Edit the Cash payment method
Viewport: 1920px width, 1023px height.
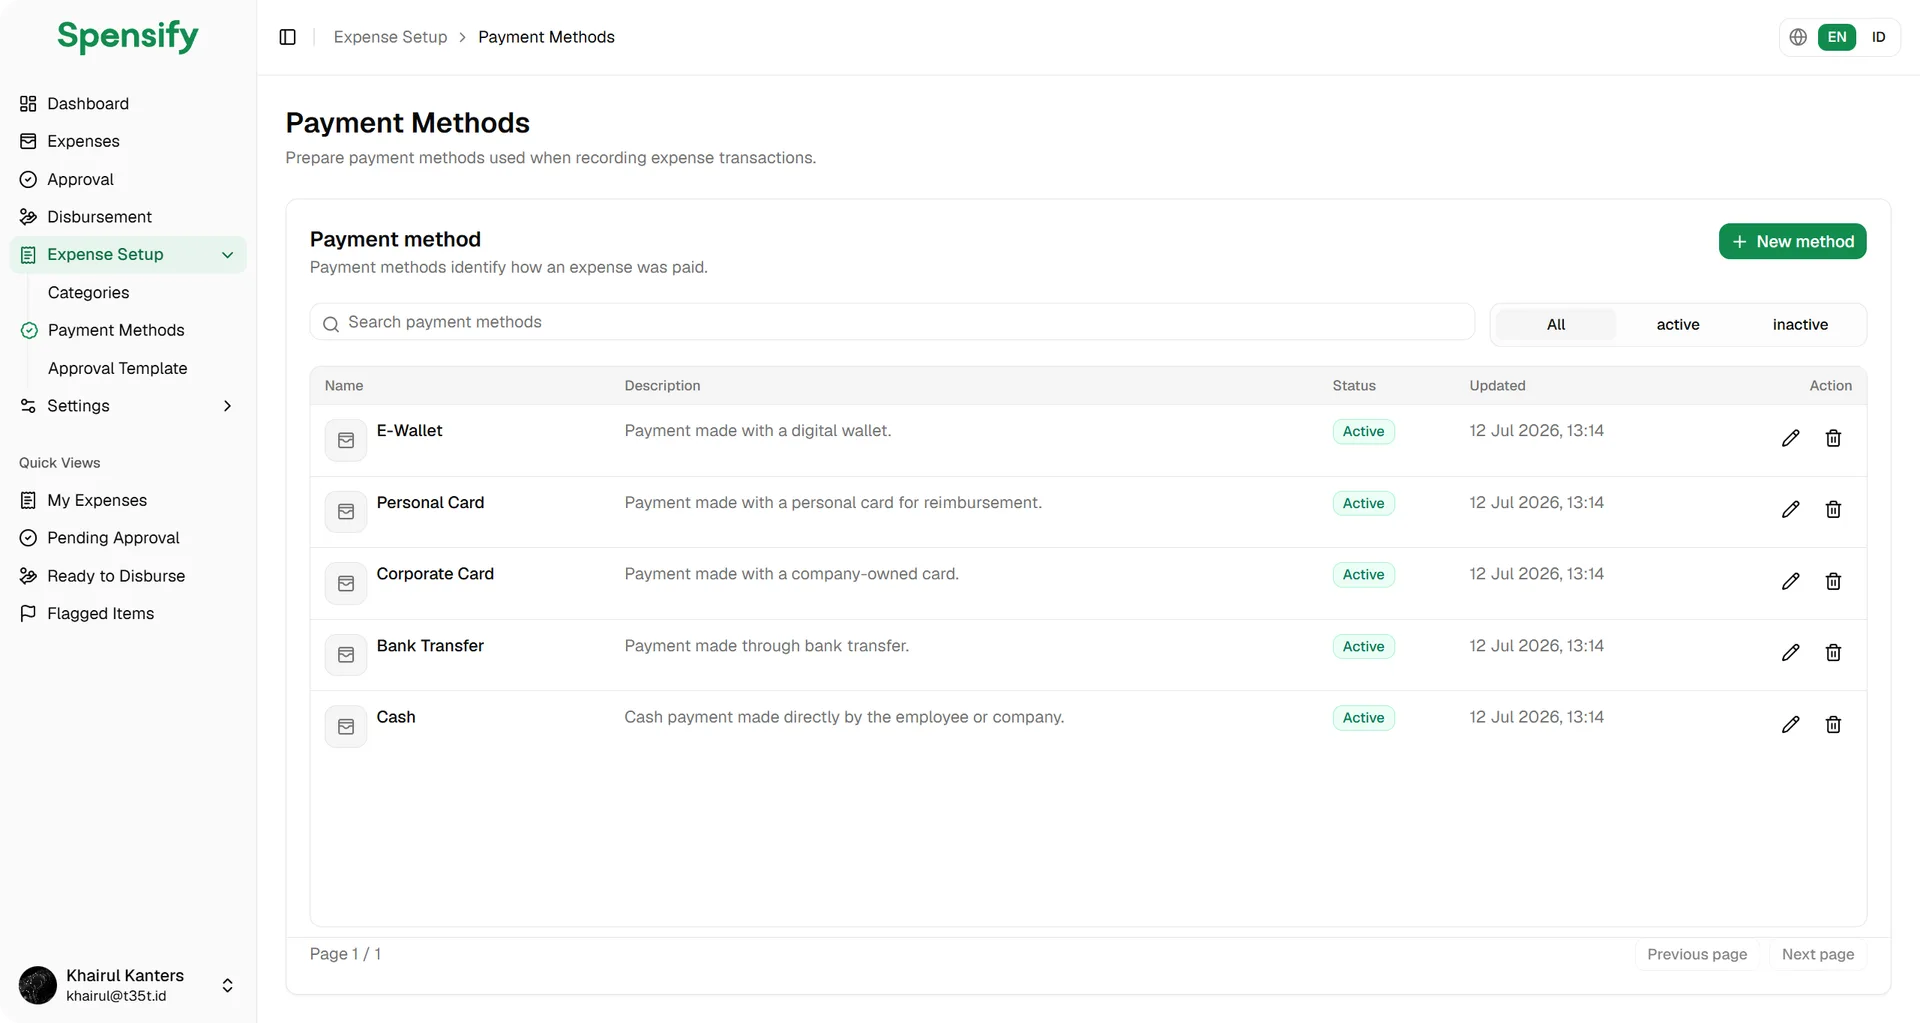point(1790,724)
